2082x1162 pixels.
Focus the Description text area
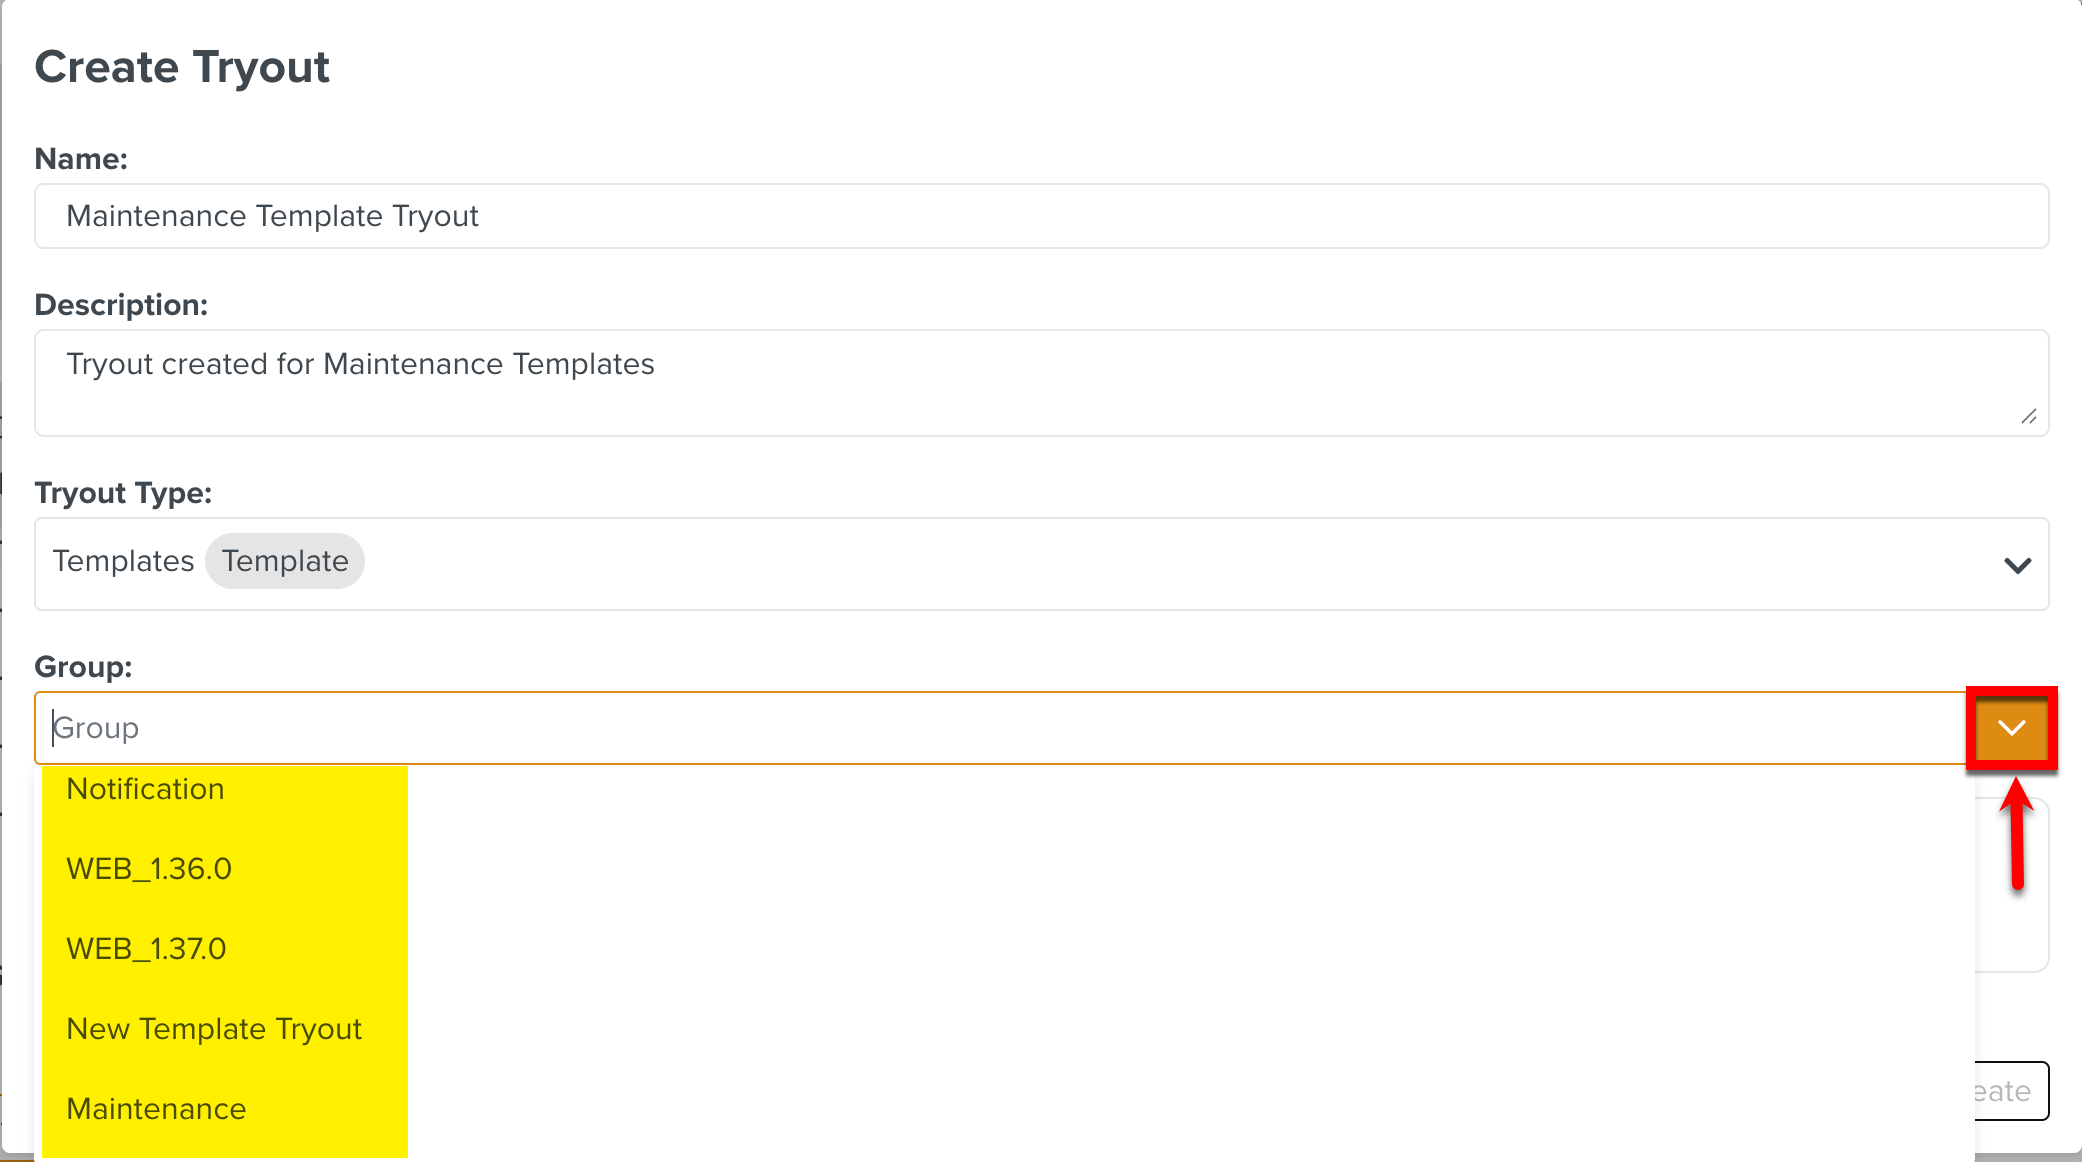(x=1040, y=382)
